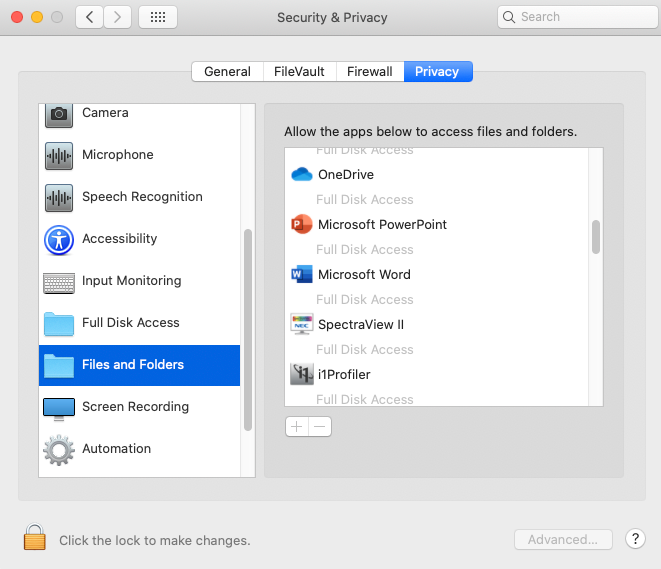Click the Microsoft Word app icon
Image resolution: width=661 pixels, height=569 pixels.
click(x=302, y=274)
